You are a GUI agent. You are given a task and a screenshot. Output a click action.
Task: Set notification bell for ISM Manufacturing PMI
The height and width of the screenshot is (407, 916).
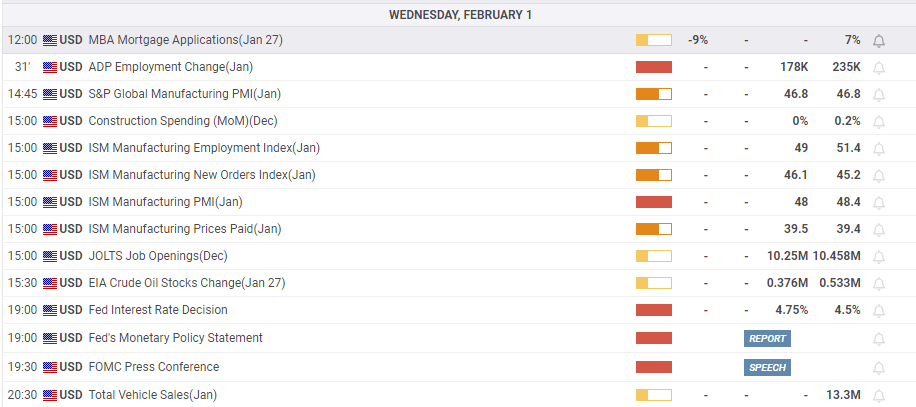pyautogui.click(x=879, y=202)
